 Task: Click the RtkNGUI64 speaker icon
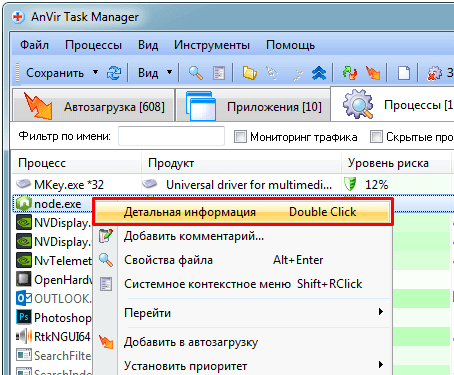(24, 336)
